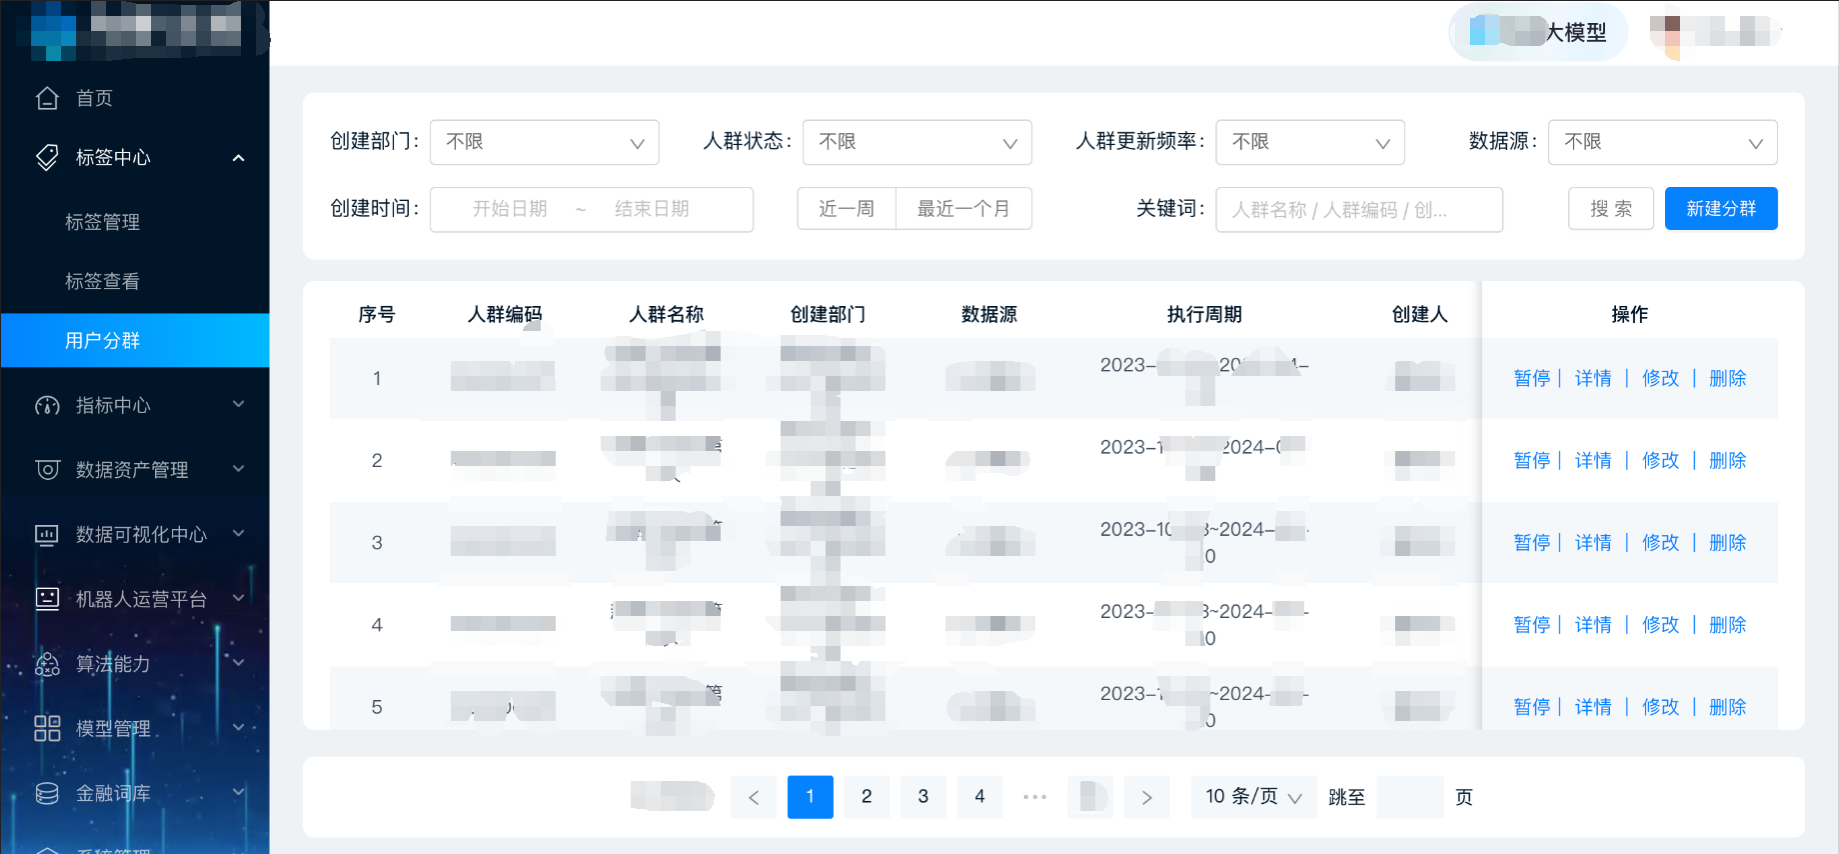Open the 指标中心 menu label
Screen dimensions: 1839x854
pos(113,405)
